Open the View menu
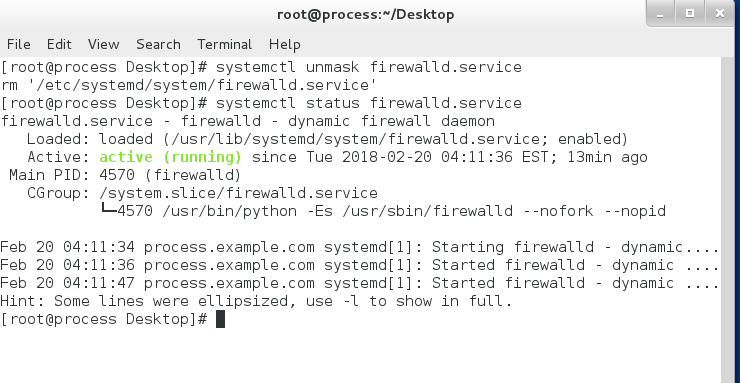740x383 pixels. (103, 44)
